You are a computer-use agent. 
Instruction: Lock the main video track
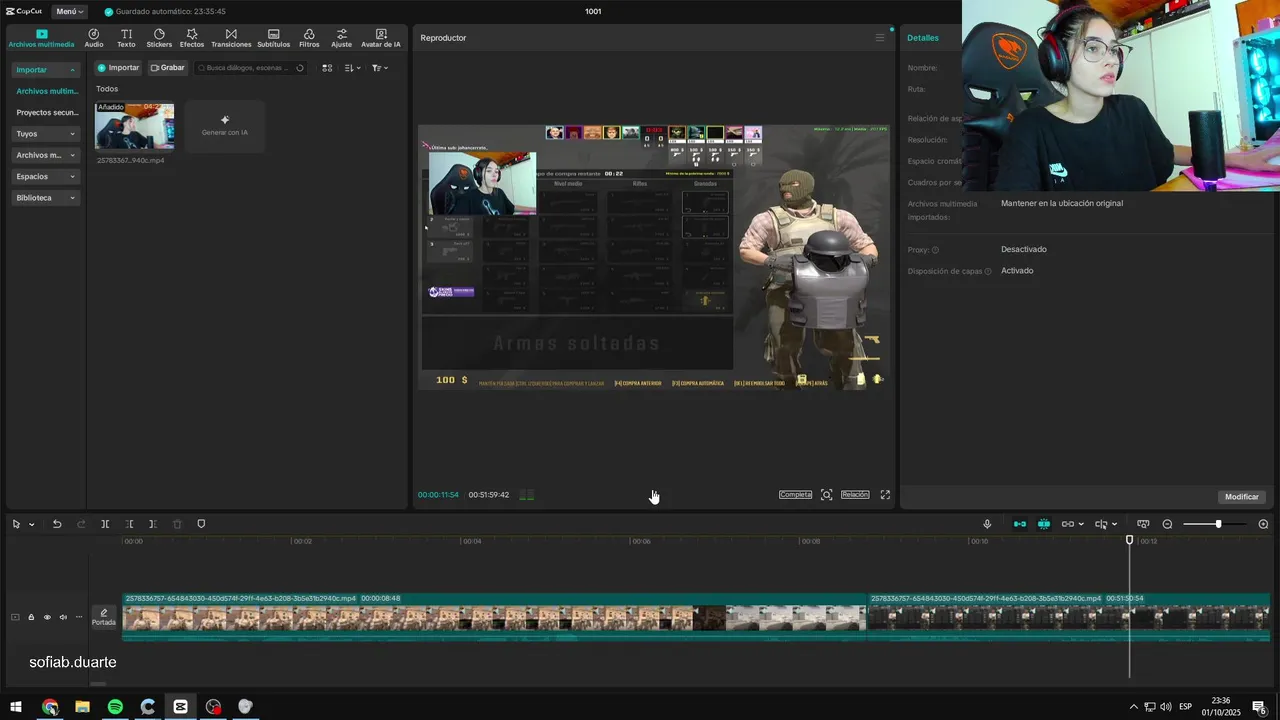(x=31, y=617)
